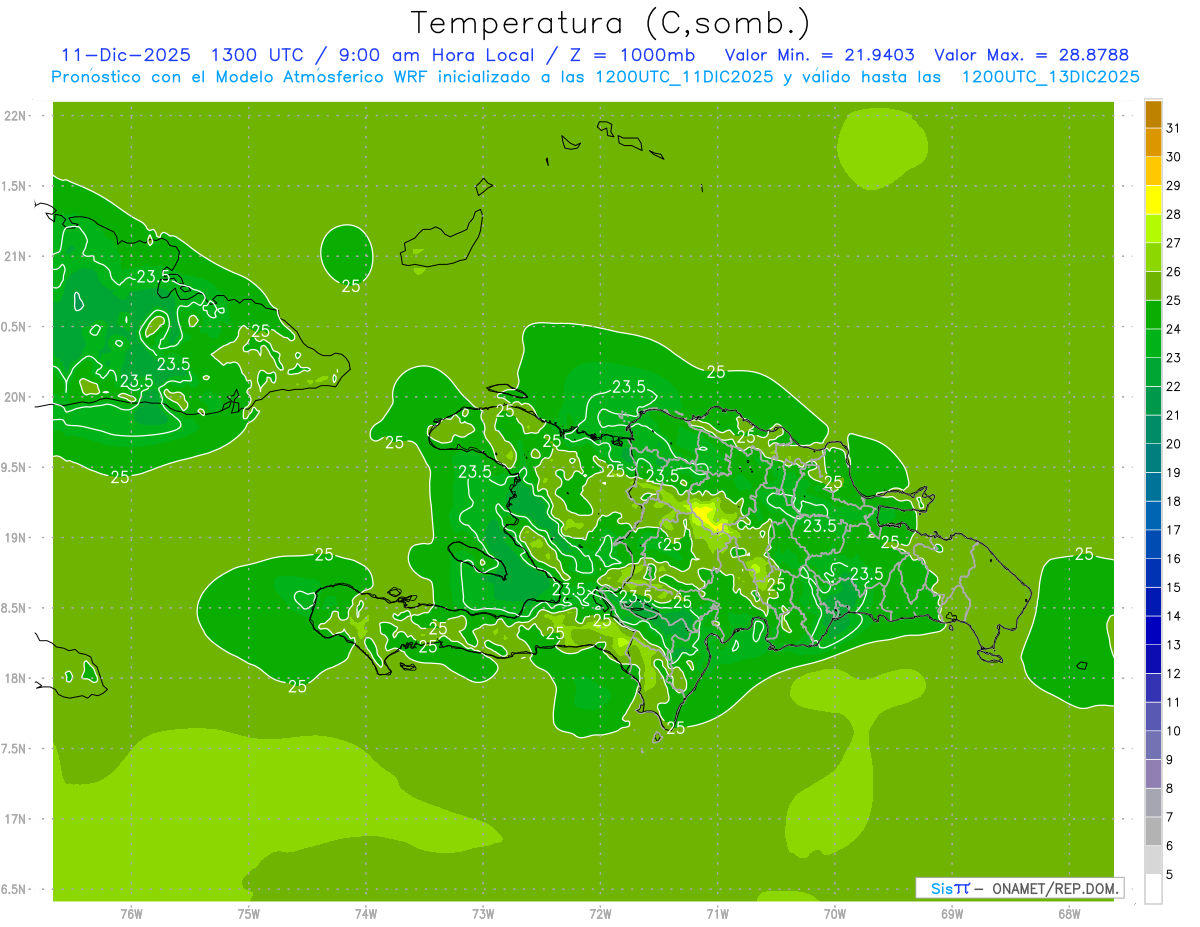Click the title 'Temperatura (C,somb.)'

(611, 22)
